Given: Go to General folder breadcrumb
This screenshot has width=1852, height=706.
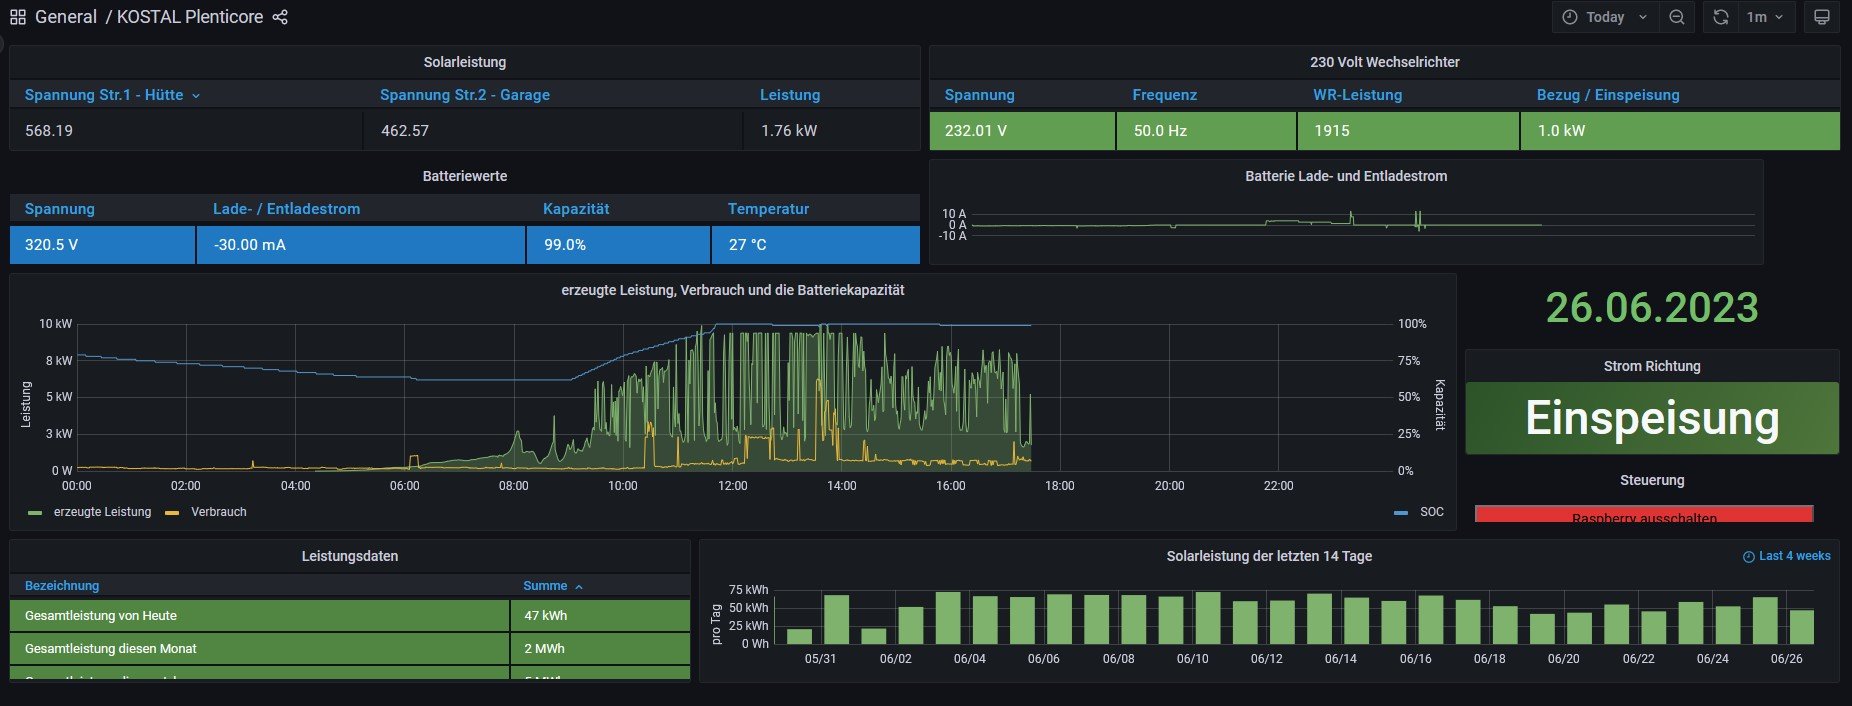Looking at the screenshot, I should click(66, 17).
